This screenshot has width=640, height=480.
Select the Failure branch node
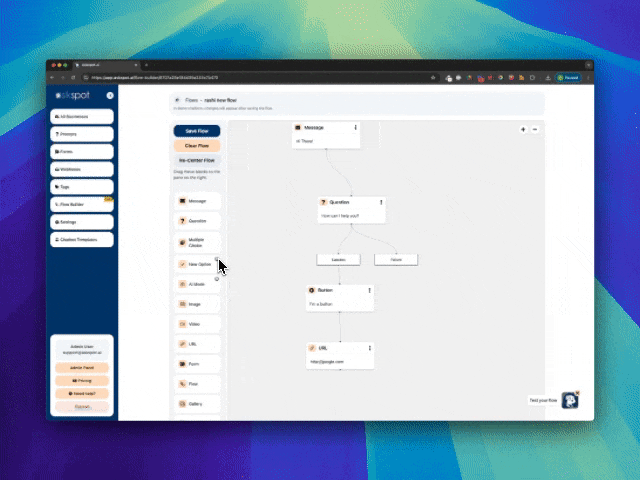[x=396, y=260]
